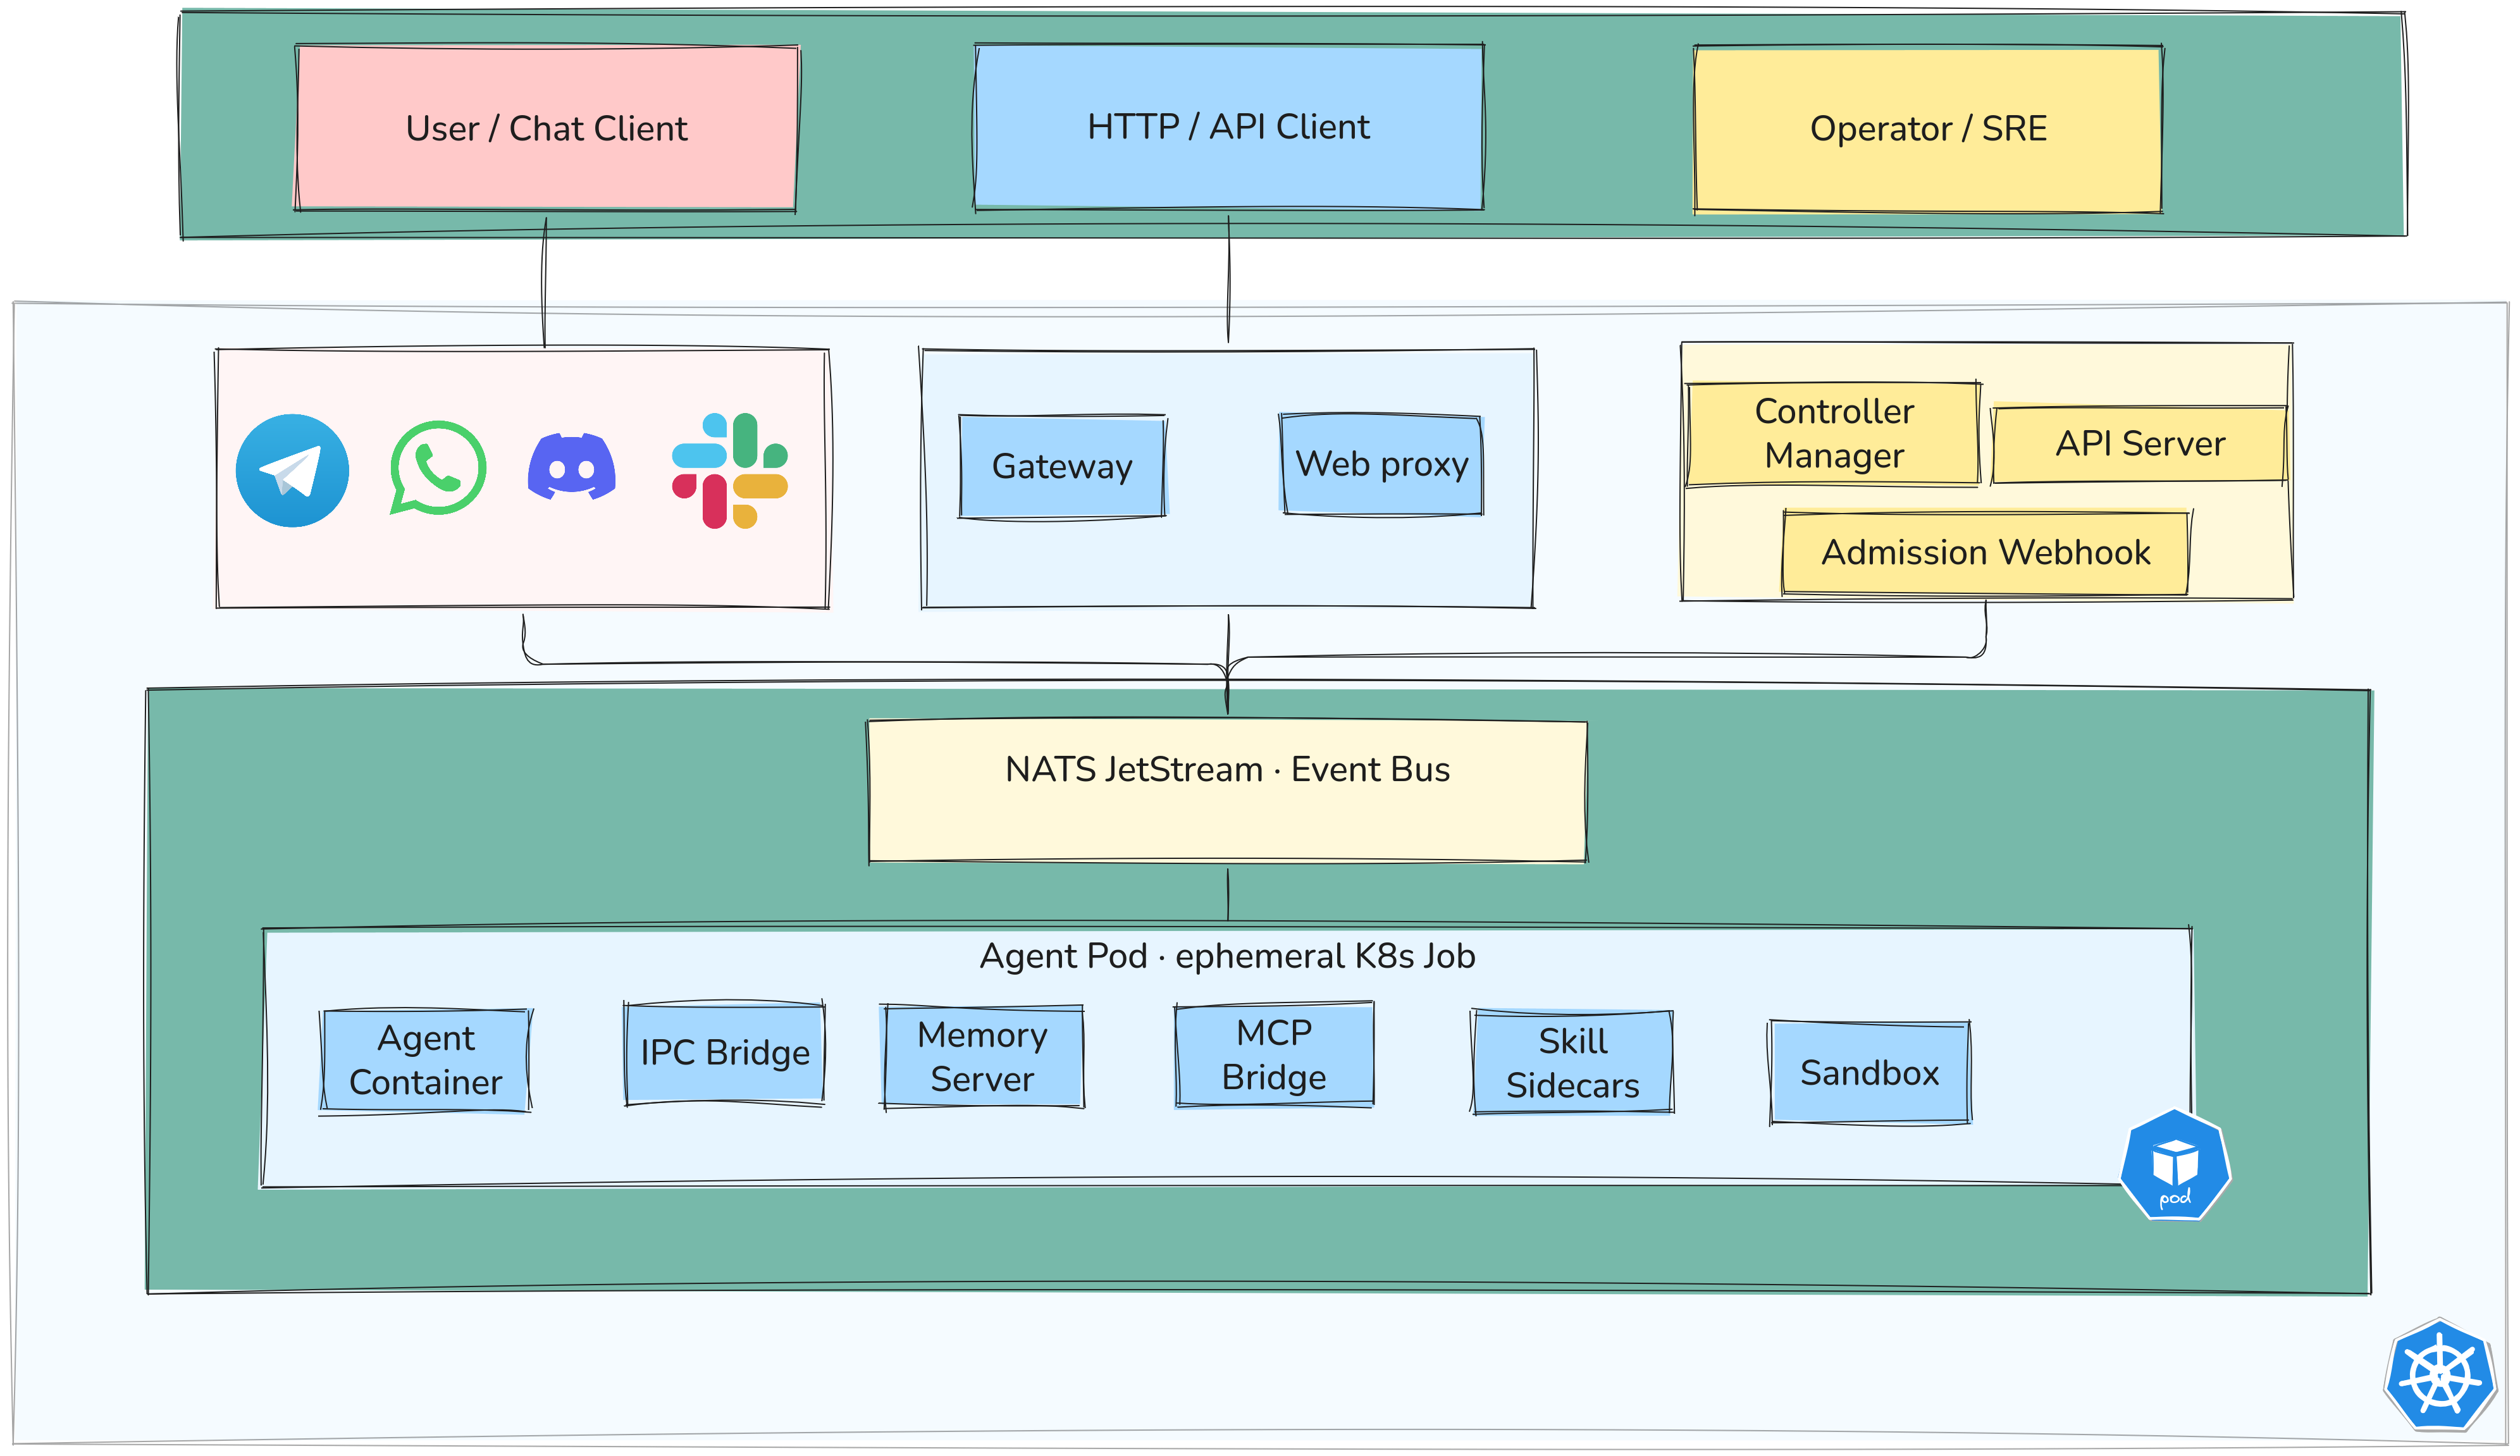Select the MCP Bridge box
Viewport: 2520px width, 1456px height.
point(1273,1054)
